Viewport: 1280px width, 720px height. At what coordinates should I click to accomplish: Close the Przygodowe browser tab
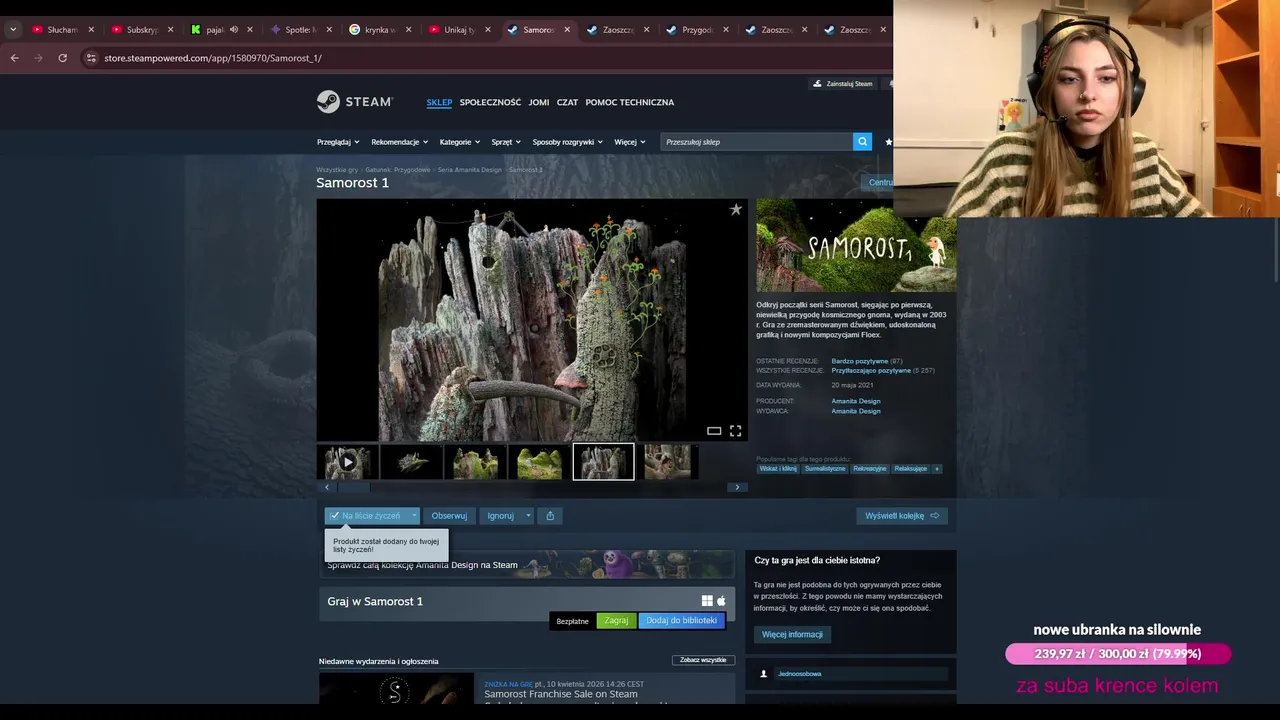[725, 30]
